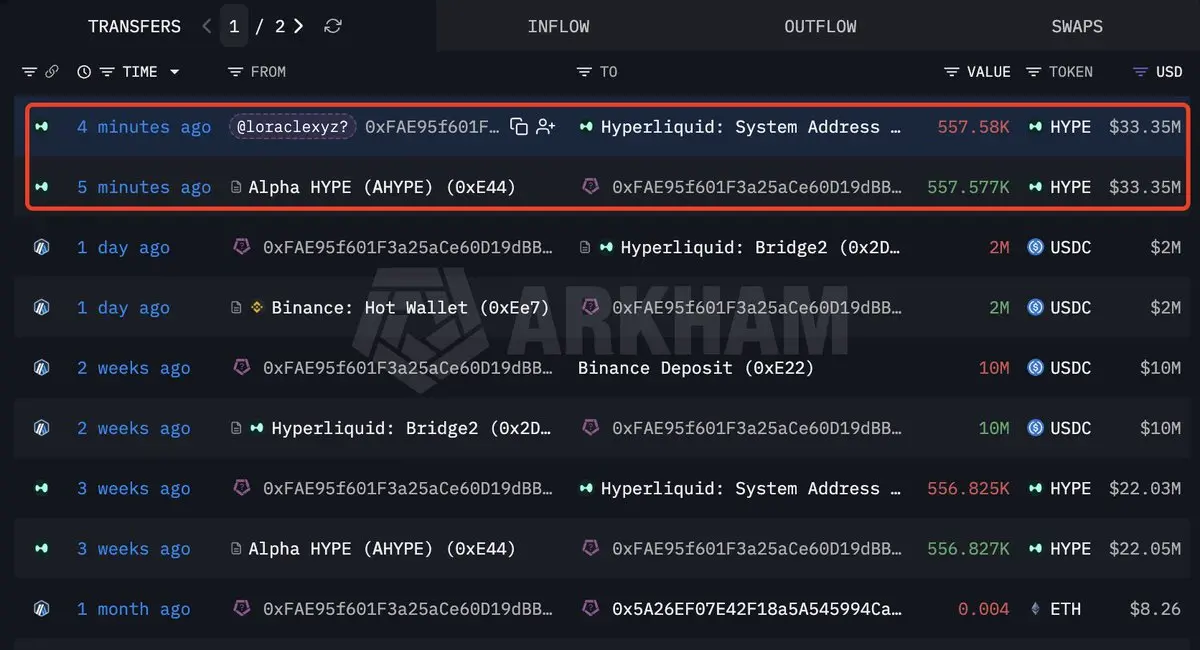Screen dimensions: 1200x650
Task: Switch to the TRANSFERS tab
Action: tap(134, 26)
